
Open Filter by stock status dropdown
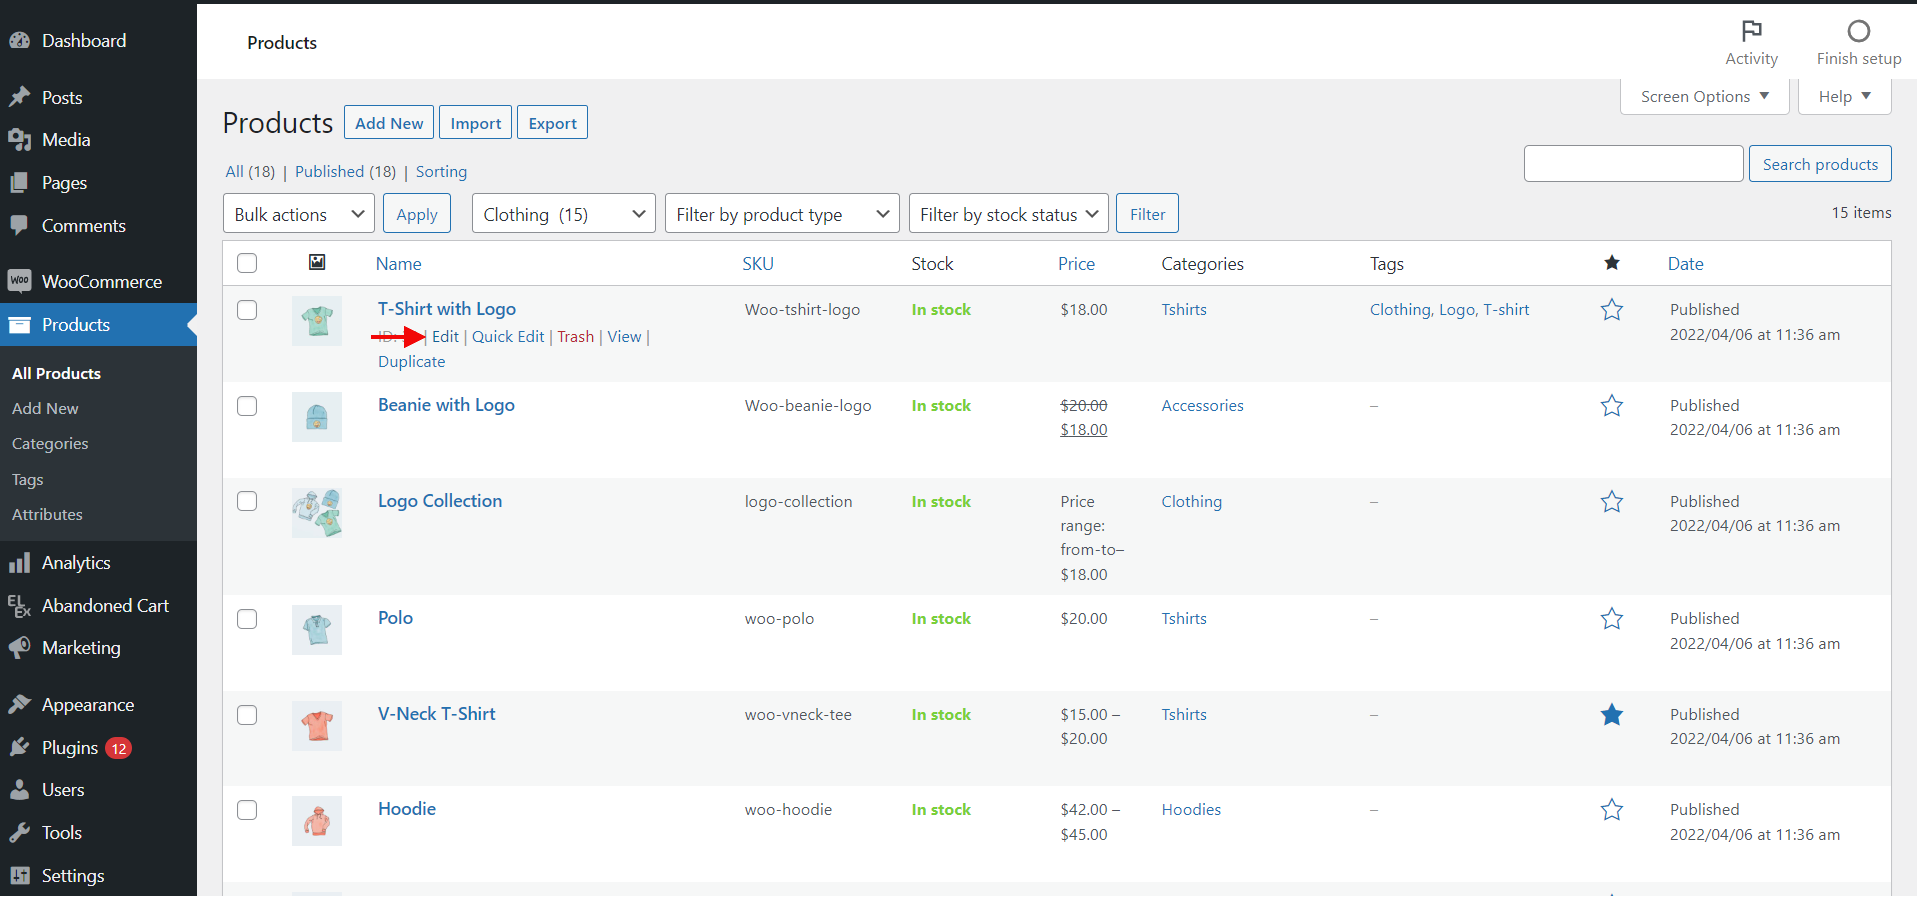pyautogui.click(x=1008, y=214)
